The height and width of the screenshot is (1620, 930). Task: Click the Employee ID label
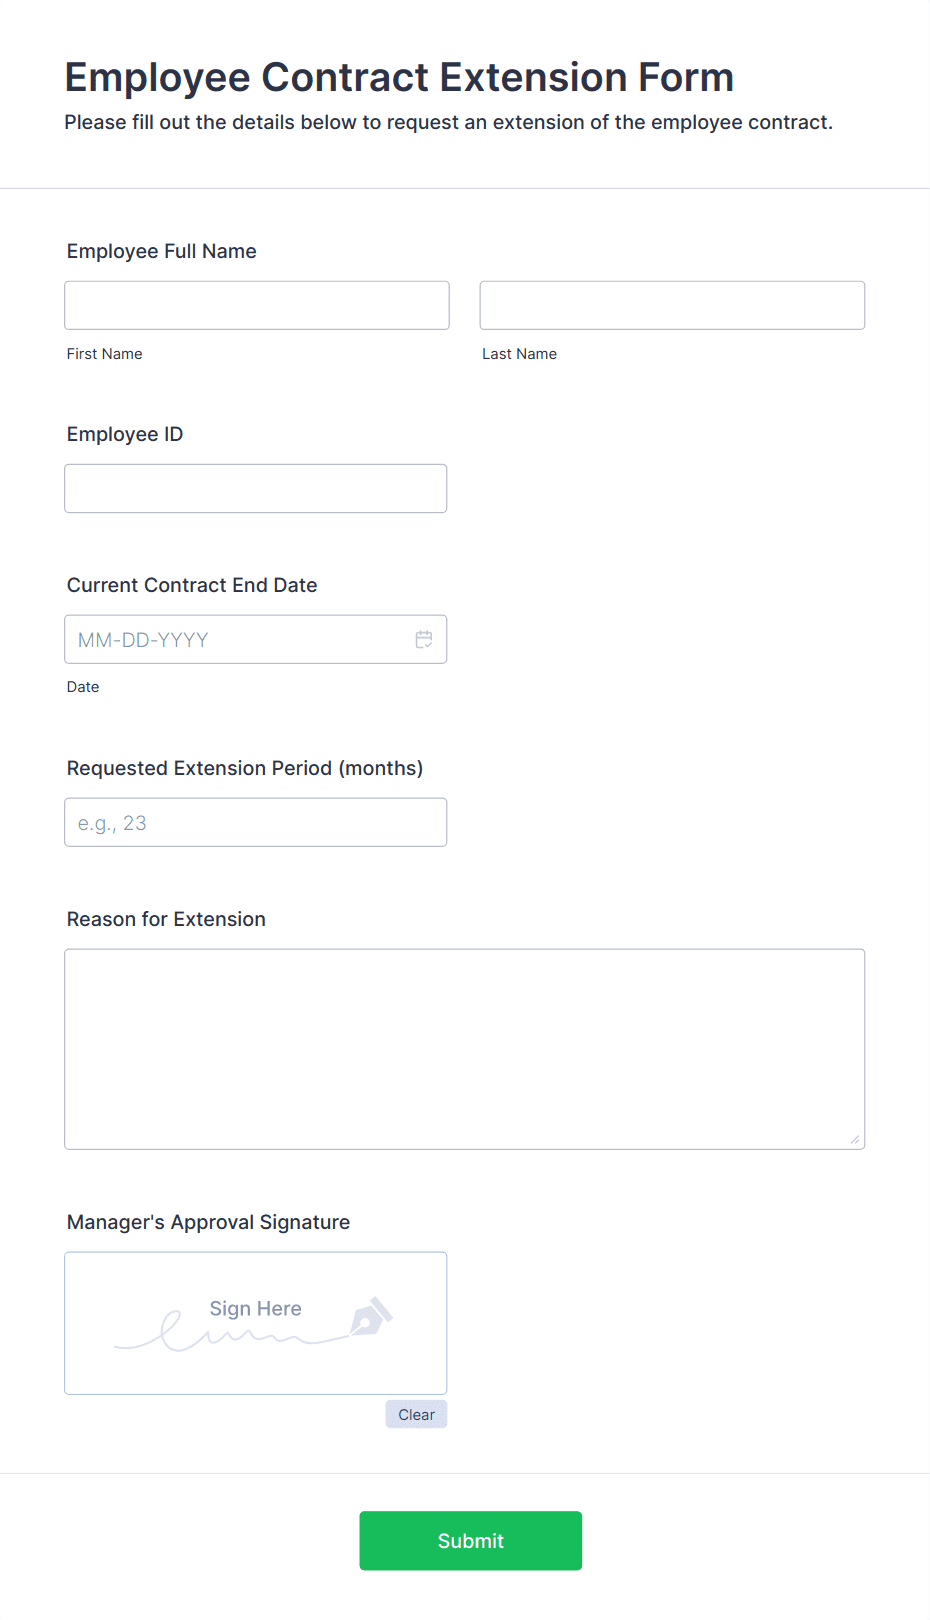coord(125,434)
